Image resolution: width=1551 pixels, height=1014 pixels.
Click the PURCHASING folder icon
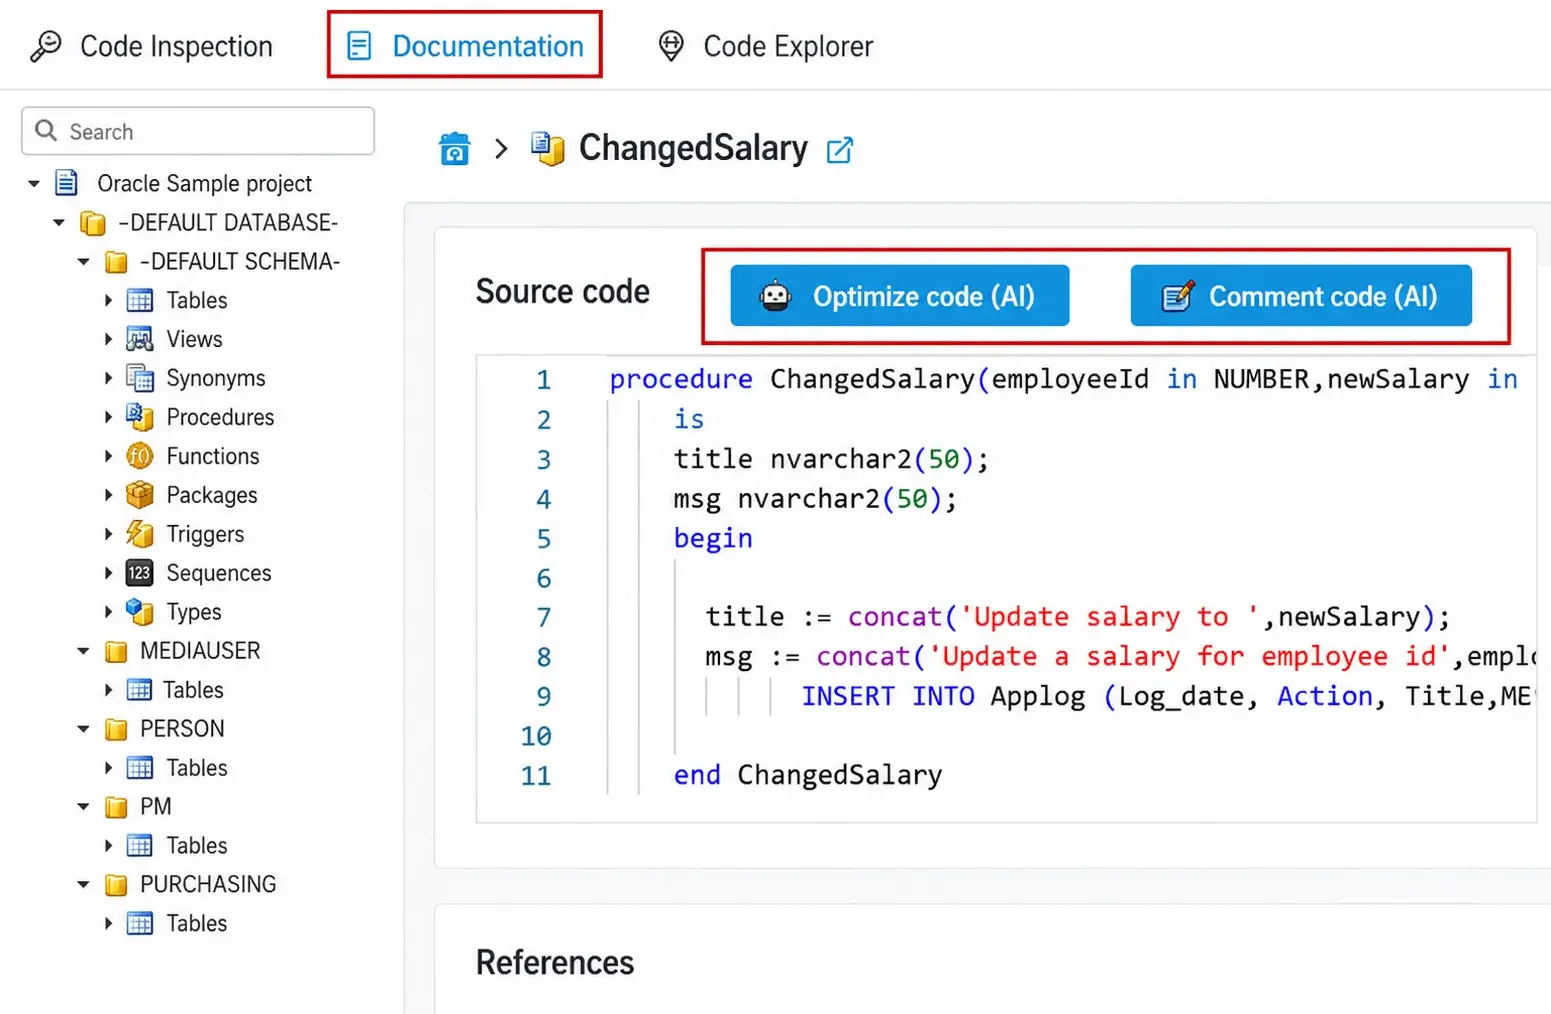click(x=116, y=885)
